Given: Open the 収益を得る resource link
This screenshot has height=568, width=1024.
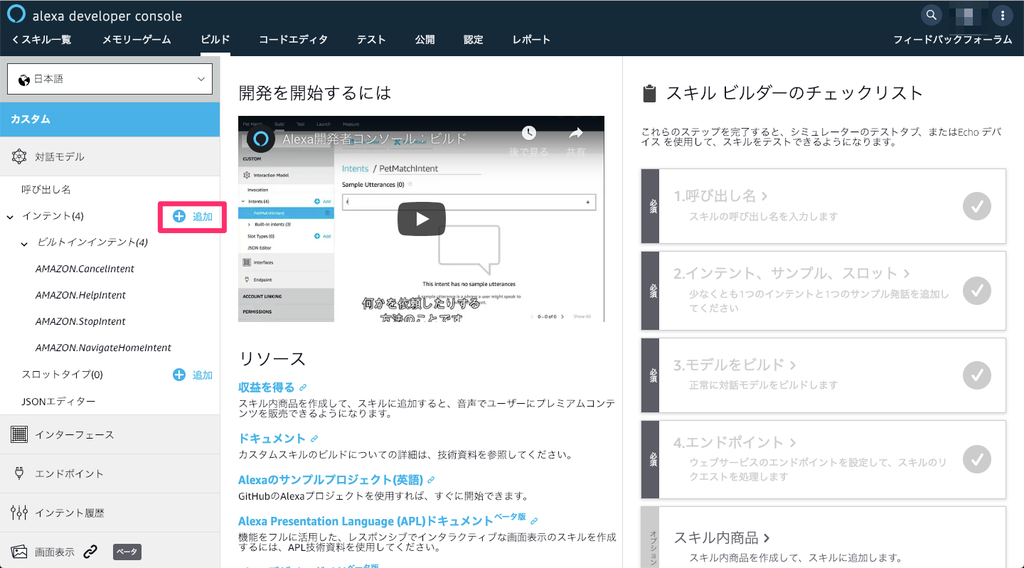Looking at the screenshot, I should [x=266, y=388].
